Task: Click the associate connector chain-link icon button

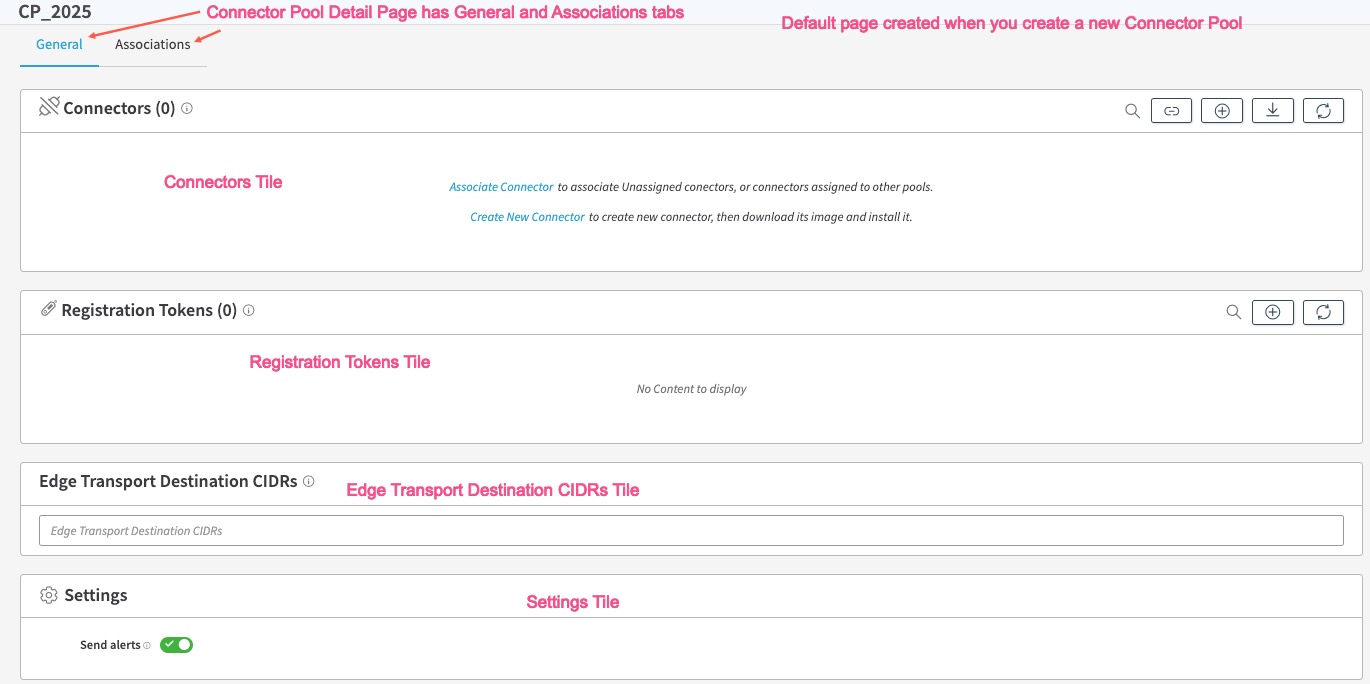Action: point(1171,111)
